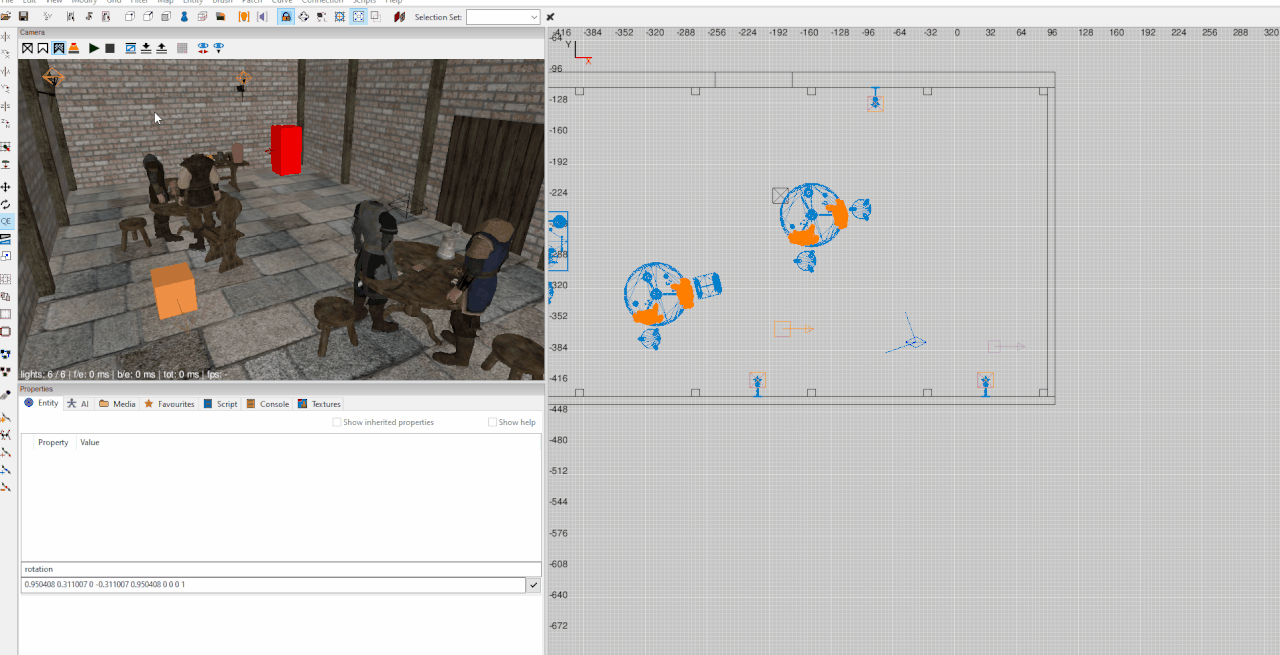
Task: Select the rotate tool in left toolbar
Action: coord(6,204)
